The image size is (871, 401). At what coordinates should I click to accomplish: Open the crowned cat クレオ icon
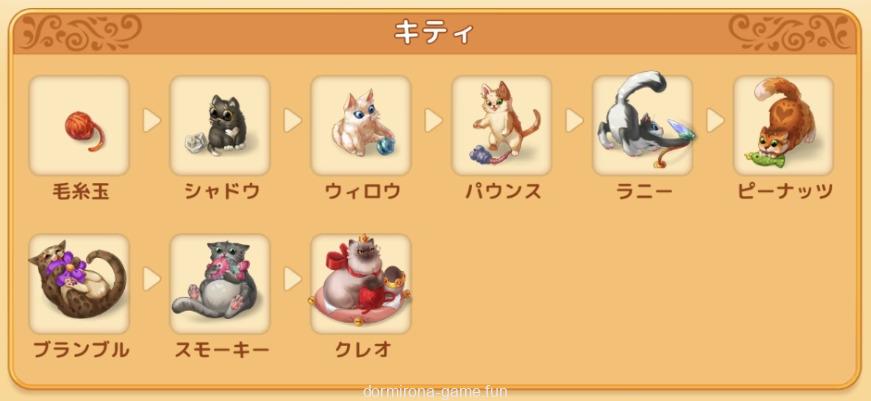point(361,284)
